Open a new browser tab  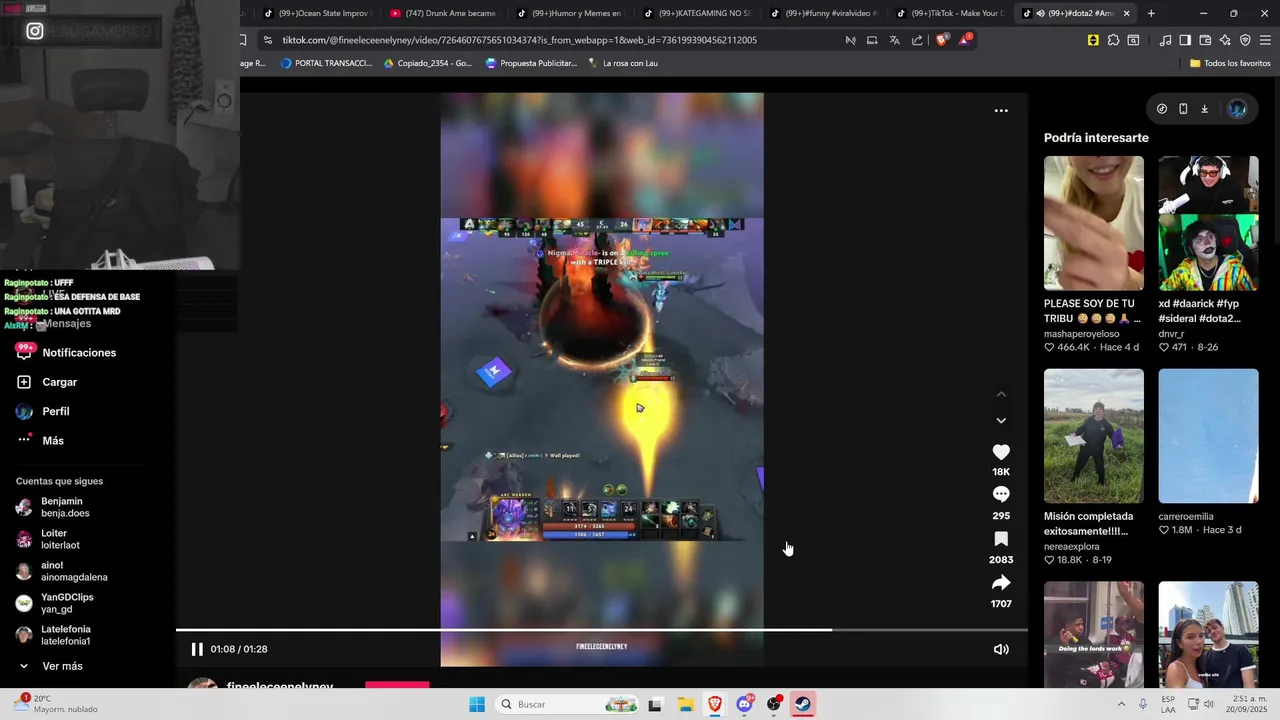coord(1151,13)
